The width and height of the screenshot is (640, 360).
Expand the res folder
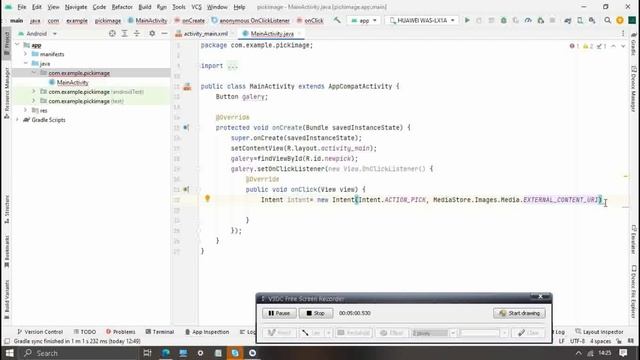click(x=26, y=111)
